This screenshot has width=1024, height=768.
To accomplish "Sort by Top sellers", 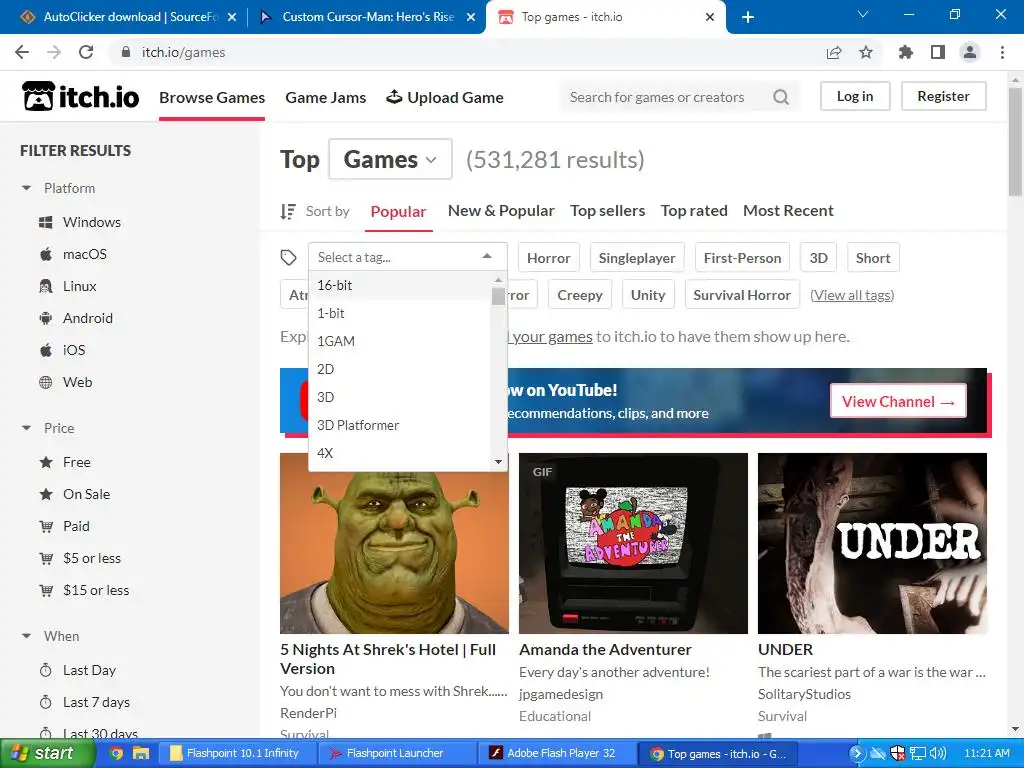I will pyautogui.click(x=607, y=211).
